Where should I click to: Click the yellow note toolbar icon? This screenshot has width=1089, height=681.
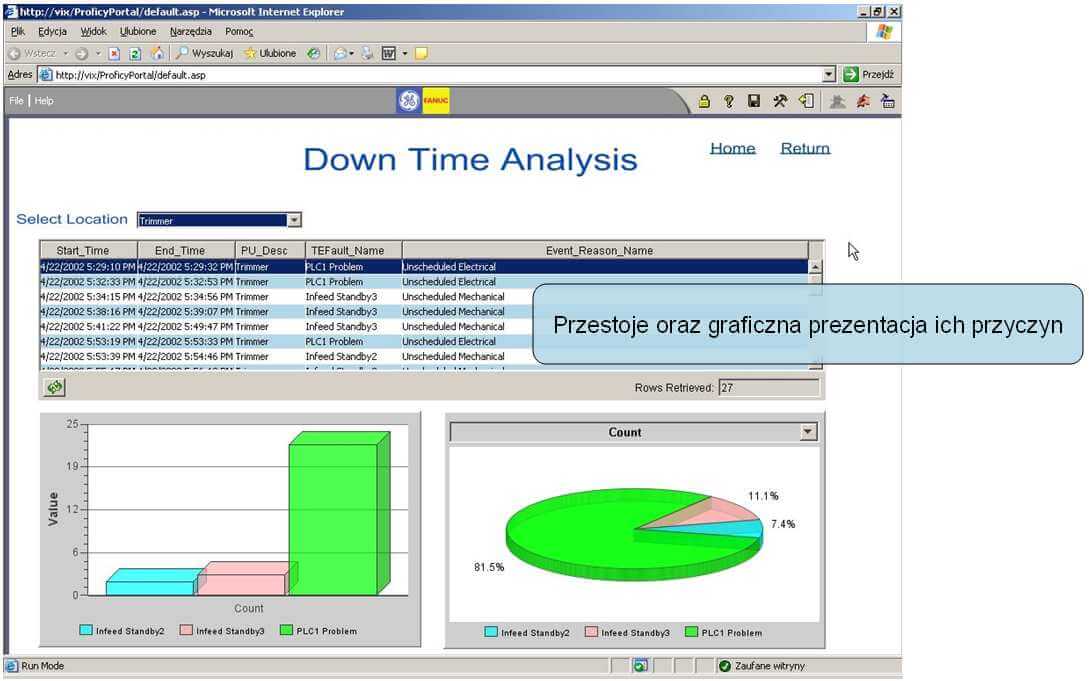pyautogui.click(x=421, y=53)
